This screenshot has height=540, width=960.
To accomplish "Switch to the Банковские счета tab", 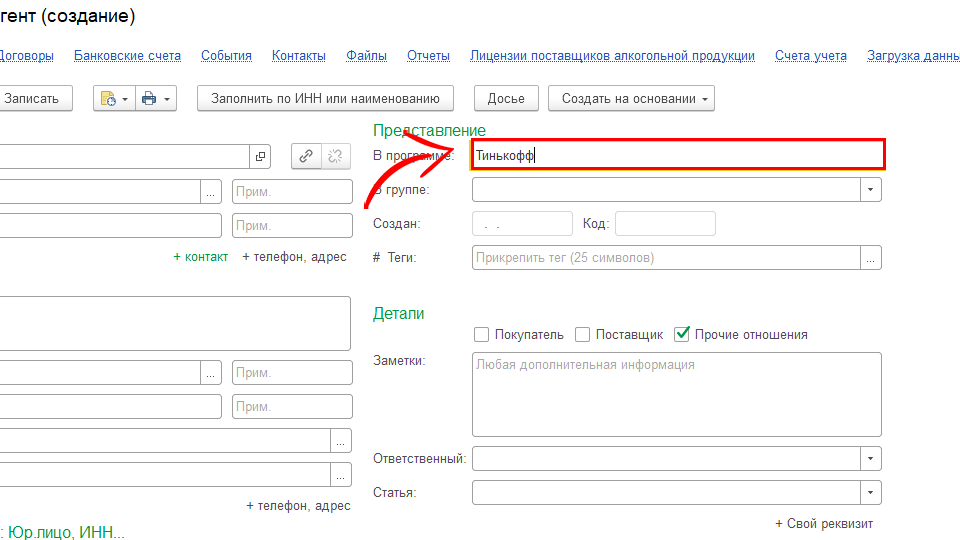I will (x=127, y=56).
